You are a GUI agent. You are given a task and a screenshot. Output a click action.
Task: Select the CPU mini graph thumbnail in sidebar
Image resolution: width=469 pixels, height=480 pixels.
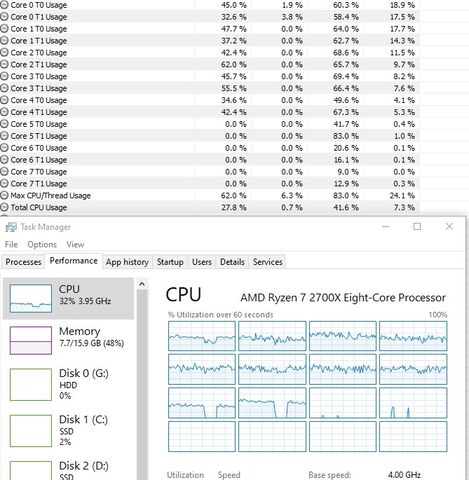click(x=31, y=298)
